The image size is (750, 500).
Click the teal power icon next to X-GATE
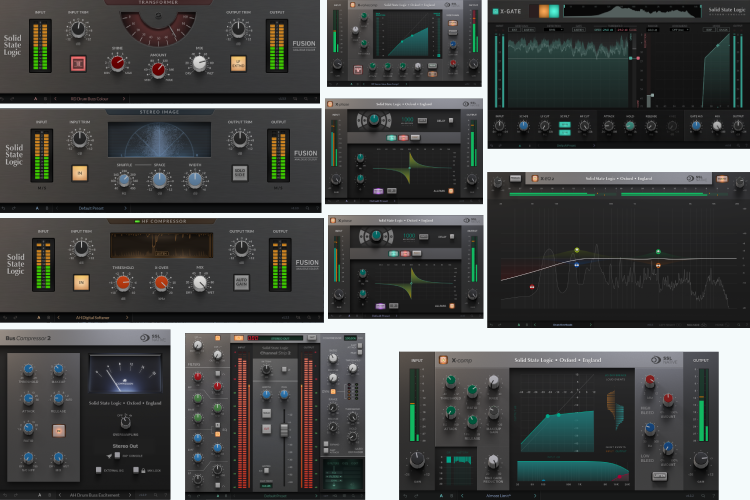coord(496,11)
